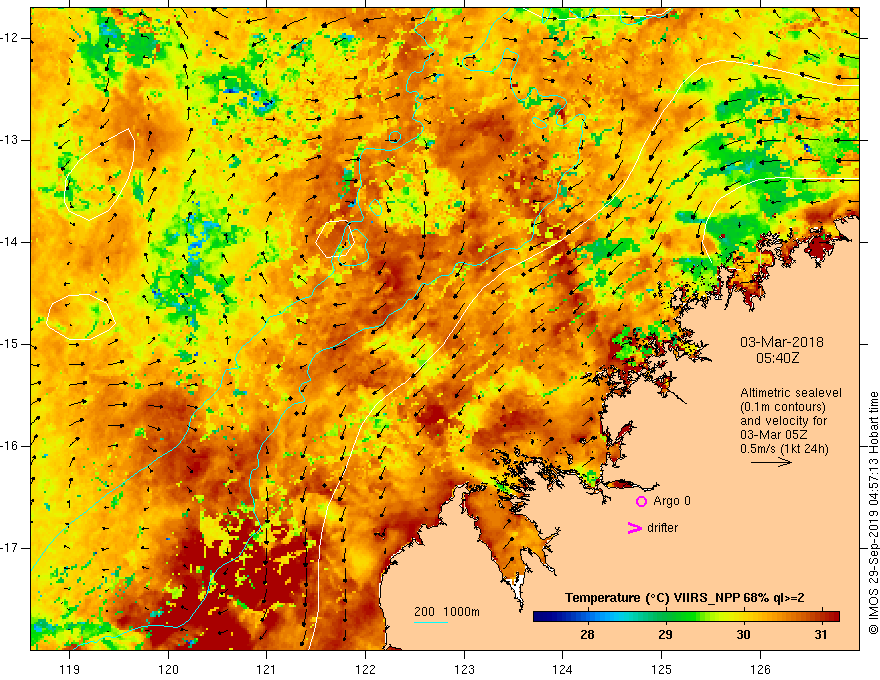This screenshot has height=680, width=880.
Task: Click longitude axis label 124
Action: point(563,669)
